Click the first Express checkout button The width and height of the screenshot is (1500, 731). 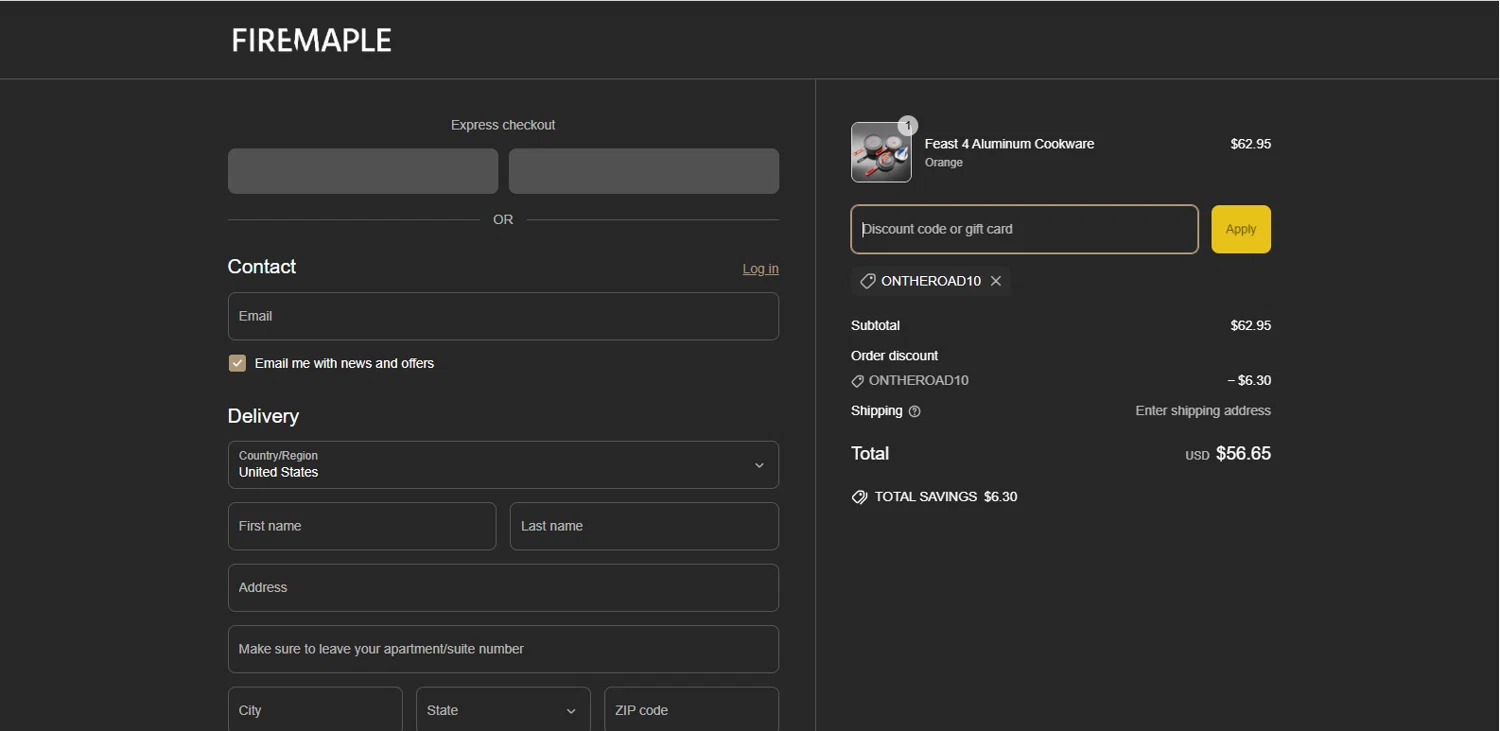tap(363, 171)
